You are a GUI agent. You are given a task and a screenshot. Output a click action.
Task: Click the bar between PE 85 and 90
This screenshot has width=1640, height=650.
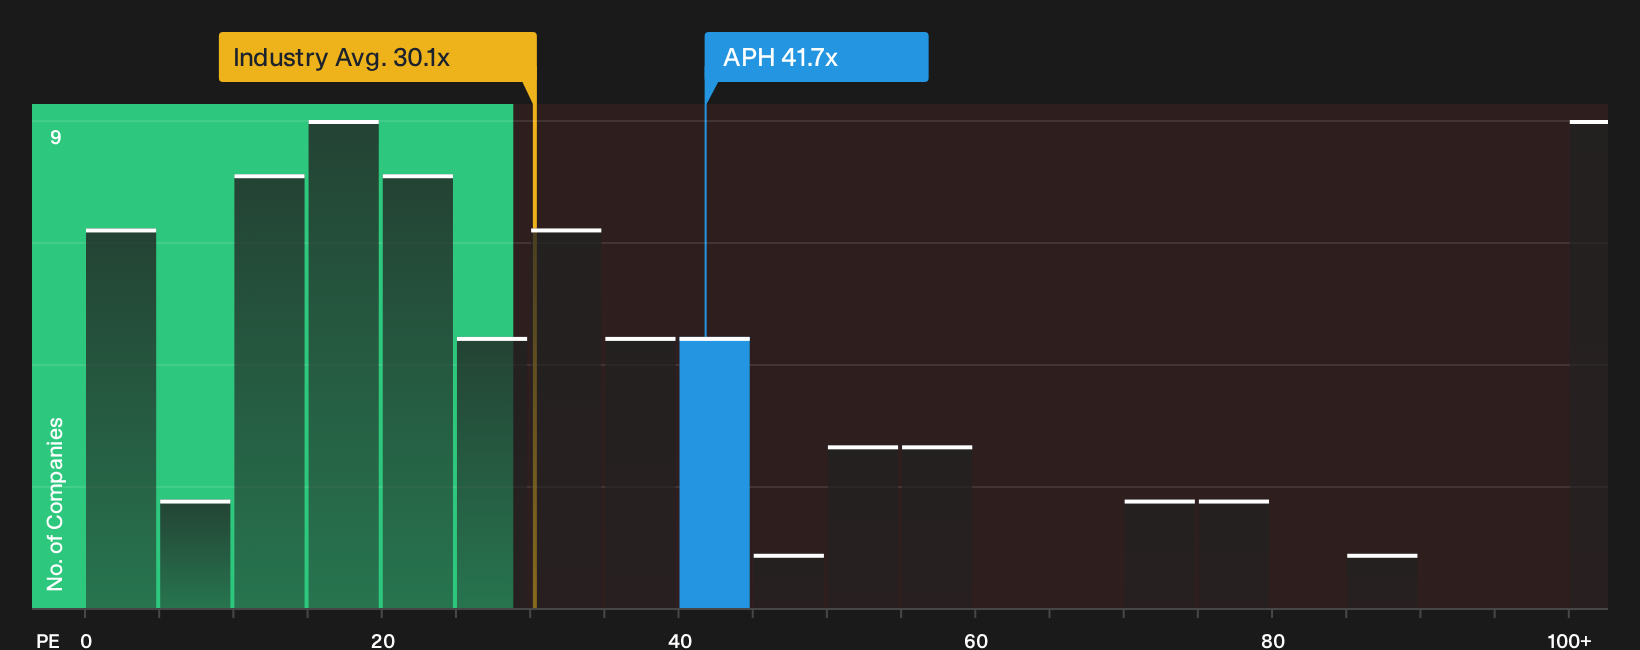pos(1382,581)
